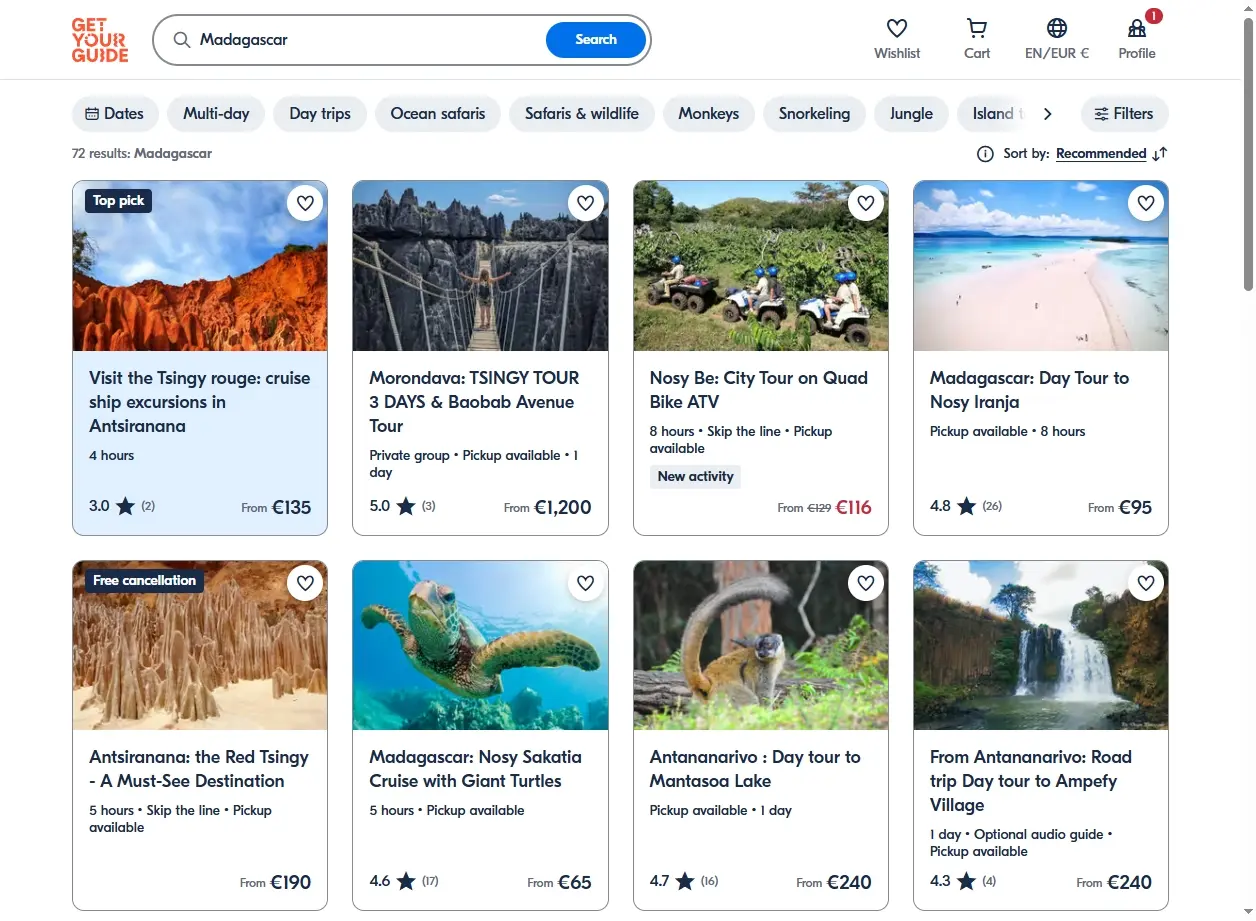
Task: Open Madagascar Day Tour to Nosy Iranja
Action: tap(1029, 390)
